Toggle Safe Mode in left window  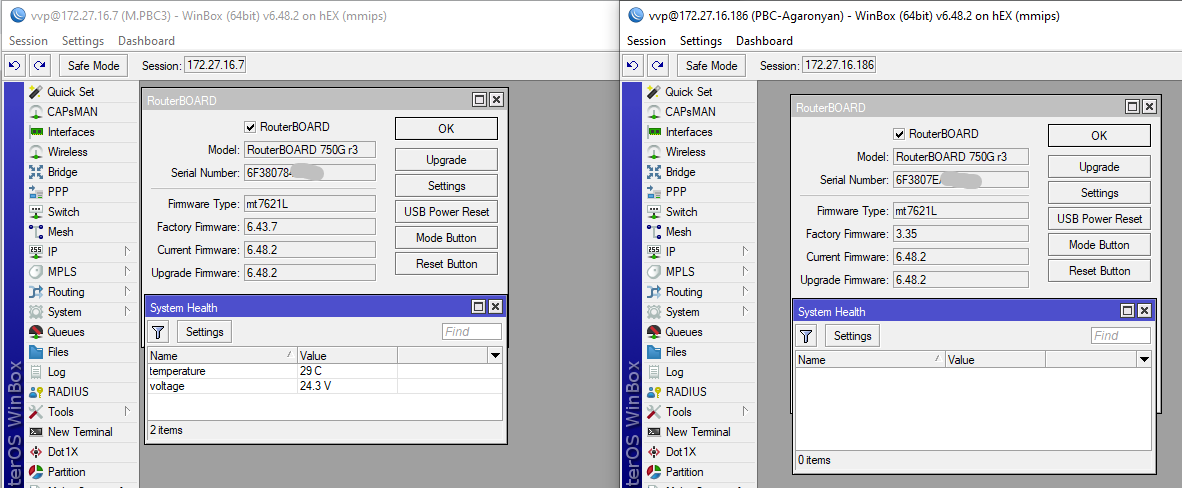(93, 66)
